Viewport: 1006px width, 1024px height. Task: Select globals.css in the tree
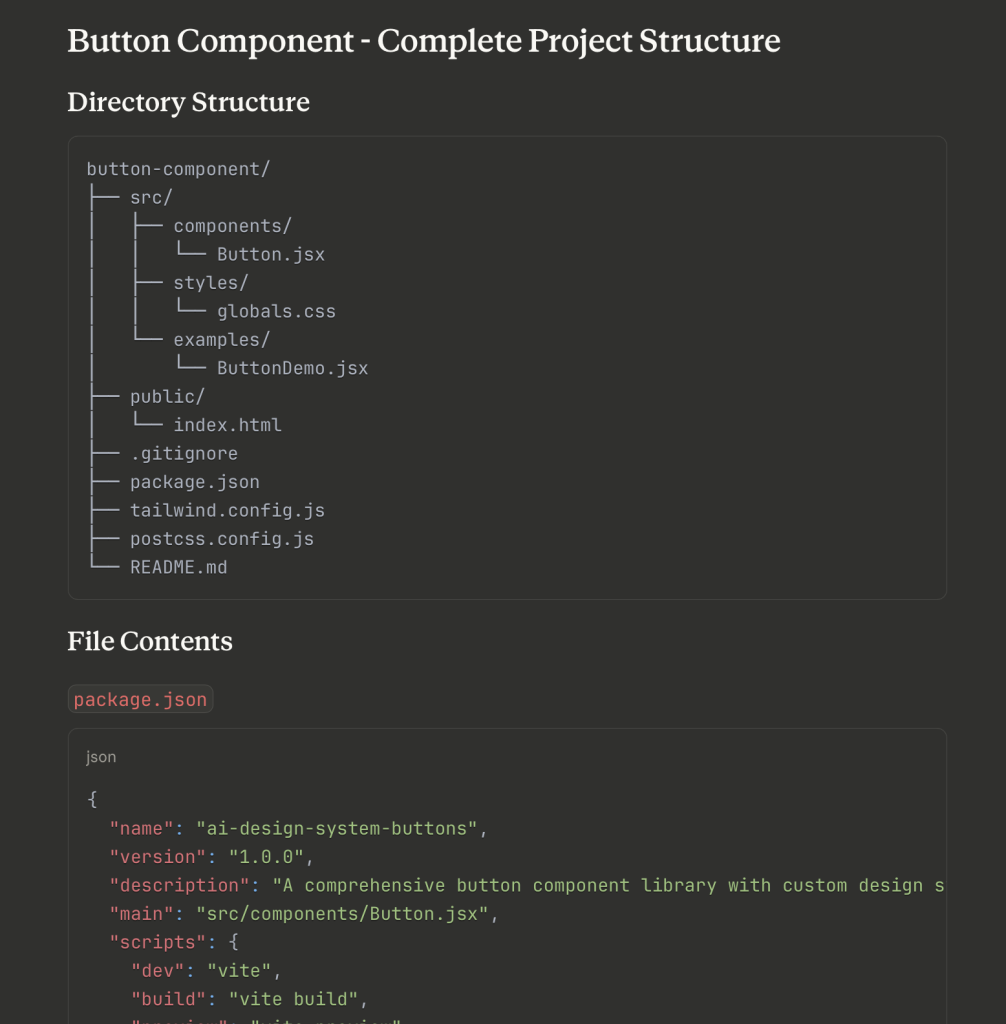coord(276,311)
